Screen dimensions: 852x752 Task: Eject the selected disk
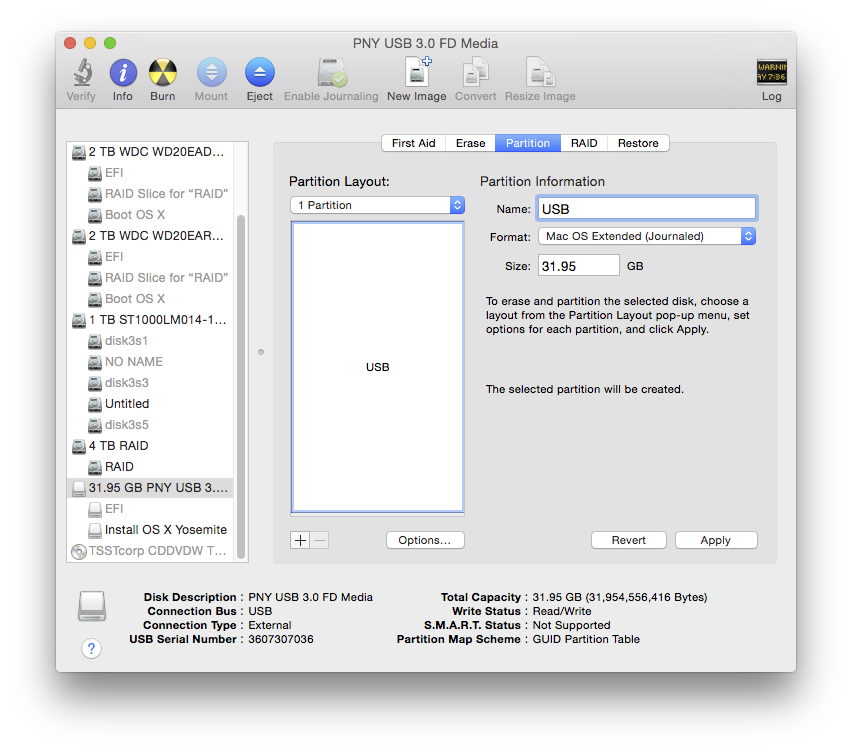tap(260, 73)
